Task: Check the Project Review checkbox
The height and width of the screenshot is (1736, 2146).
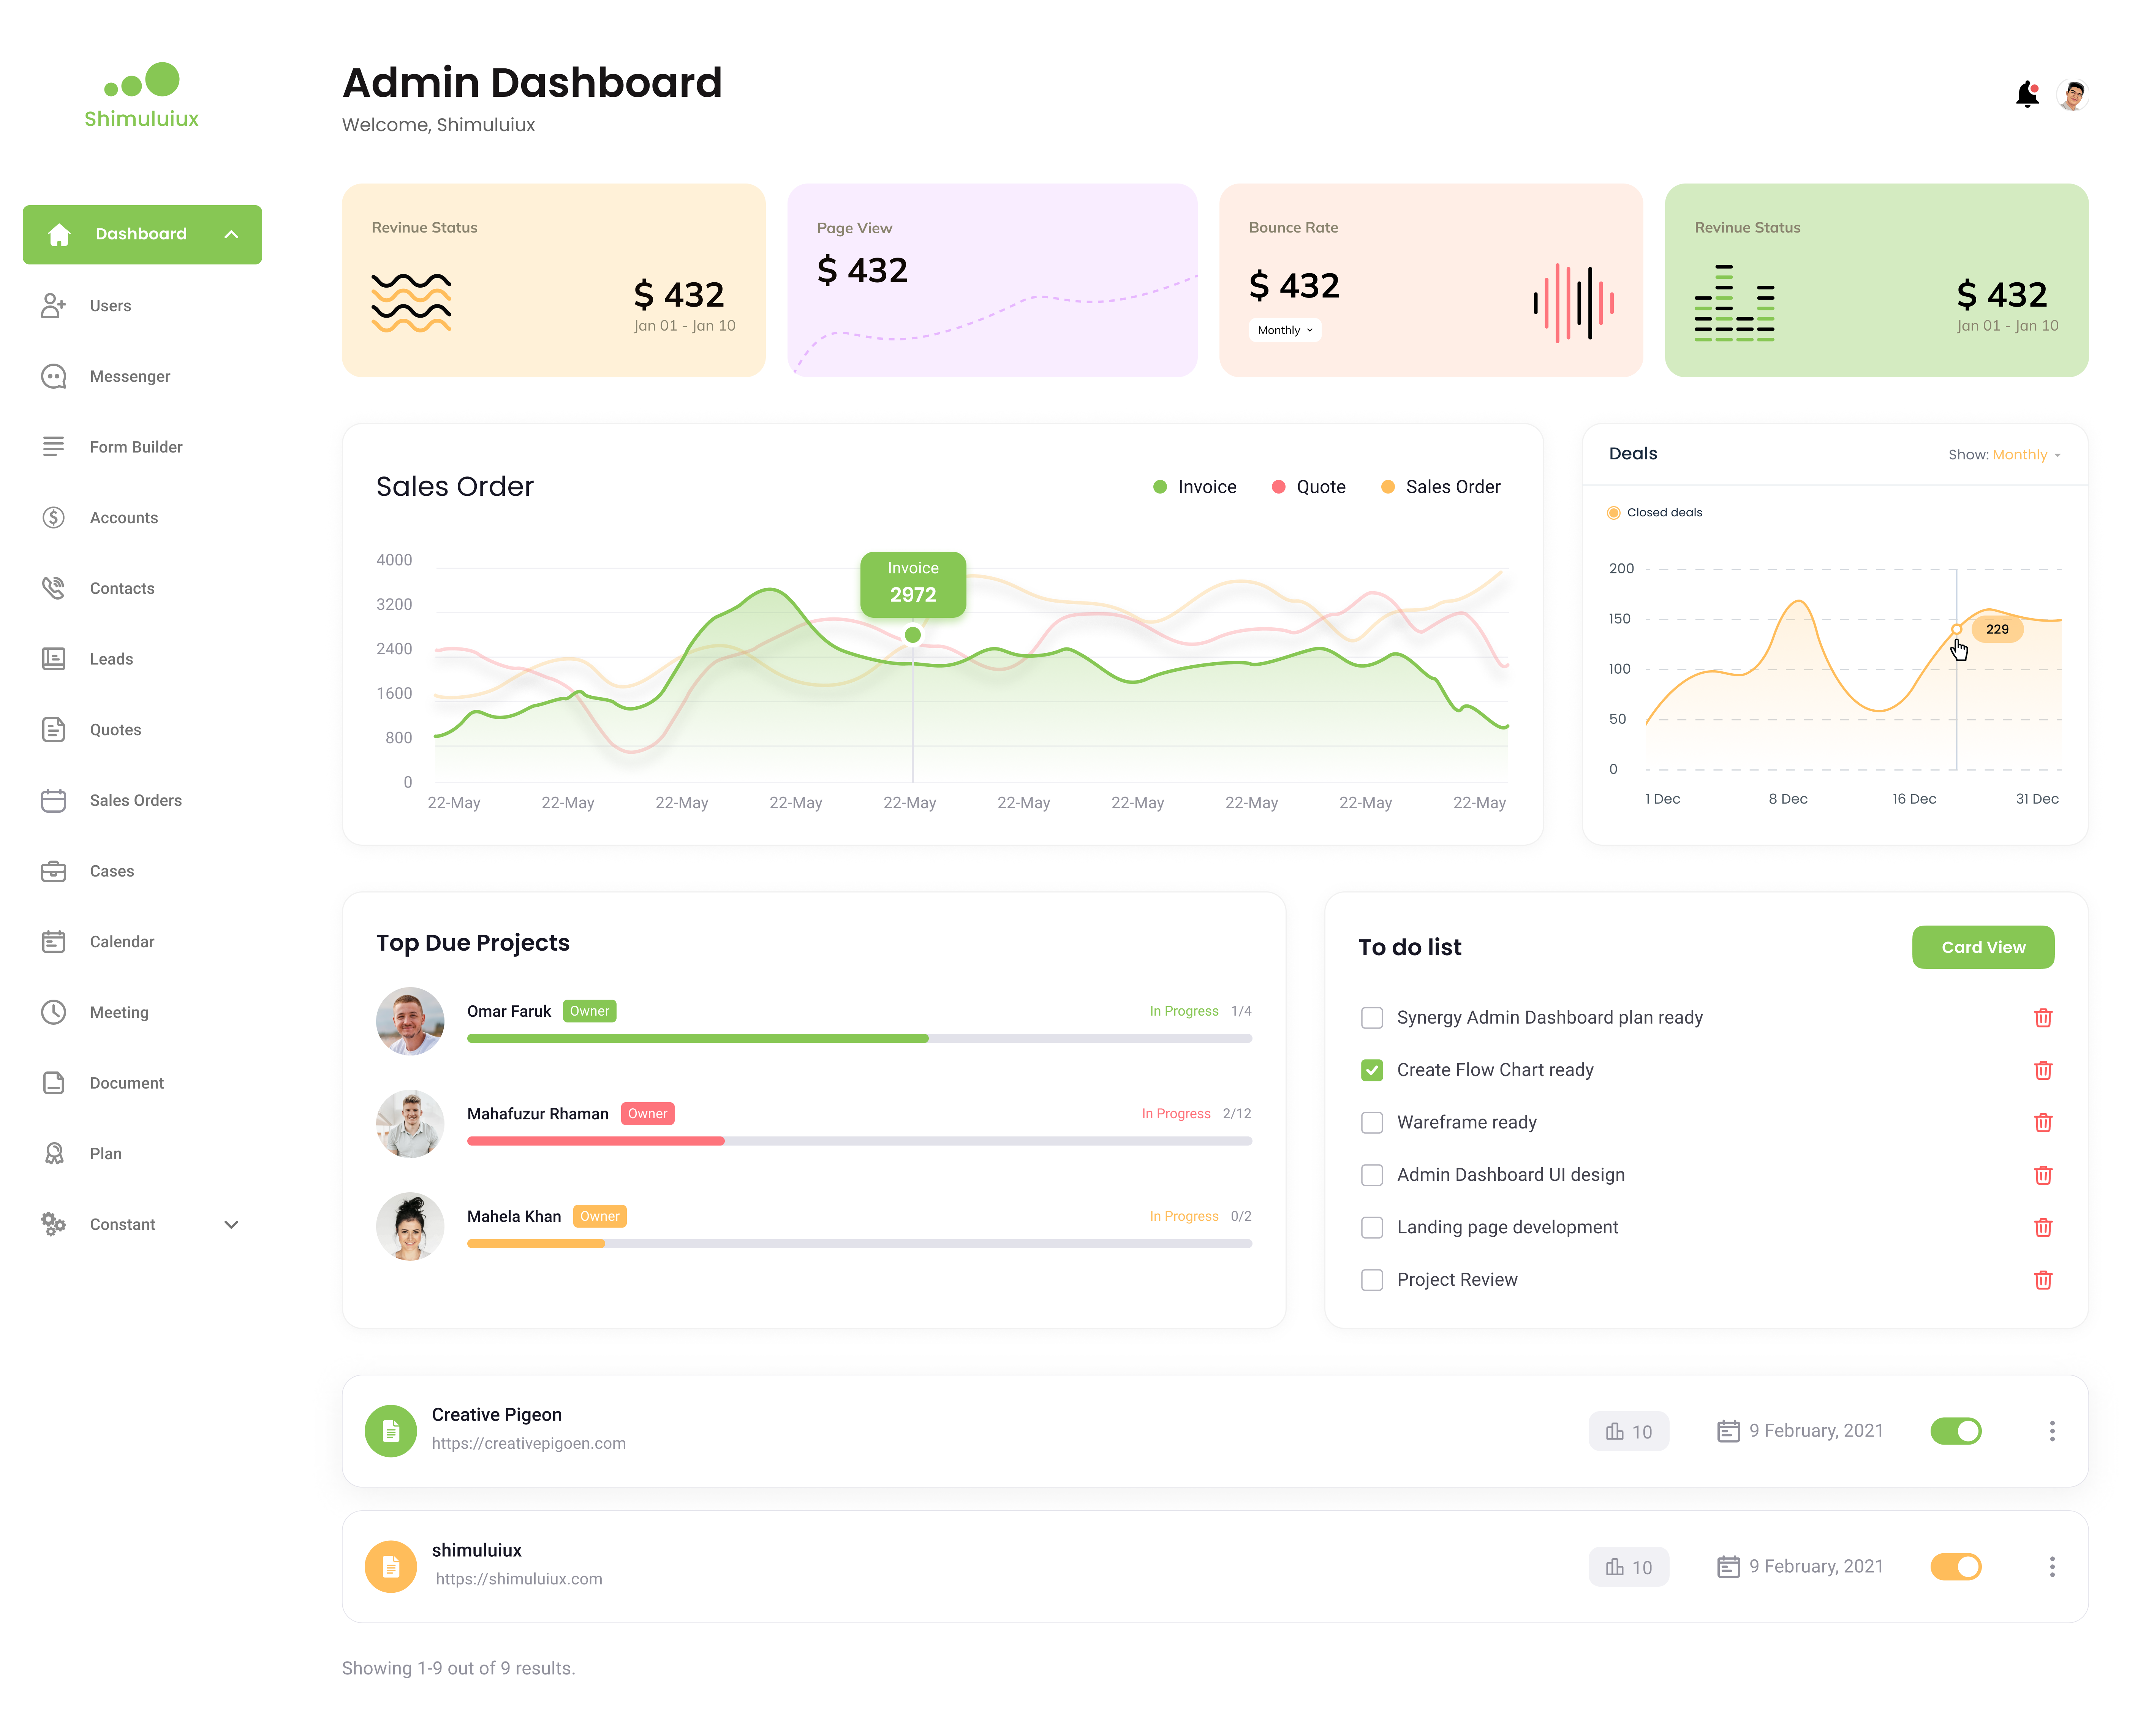Action: click(1372, 1280)
